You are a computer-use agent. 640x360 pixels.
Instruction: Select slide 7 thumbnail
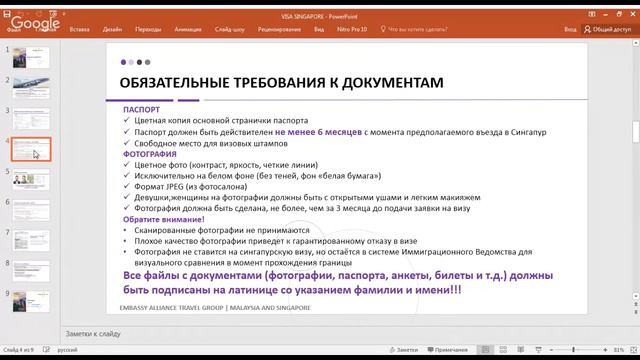31,240
